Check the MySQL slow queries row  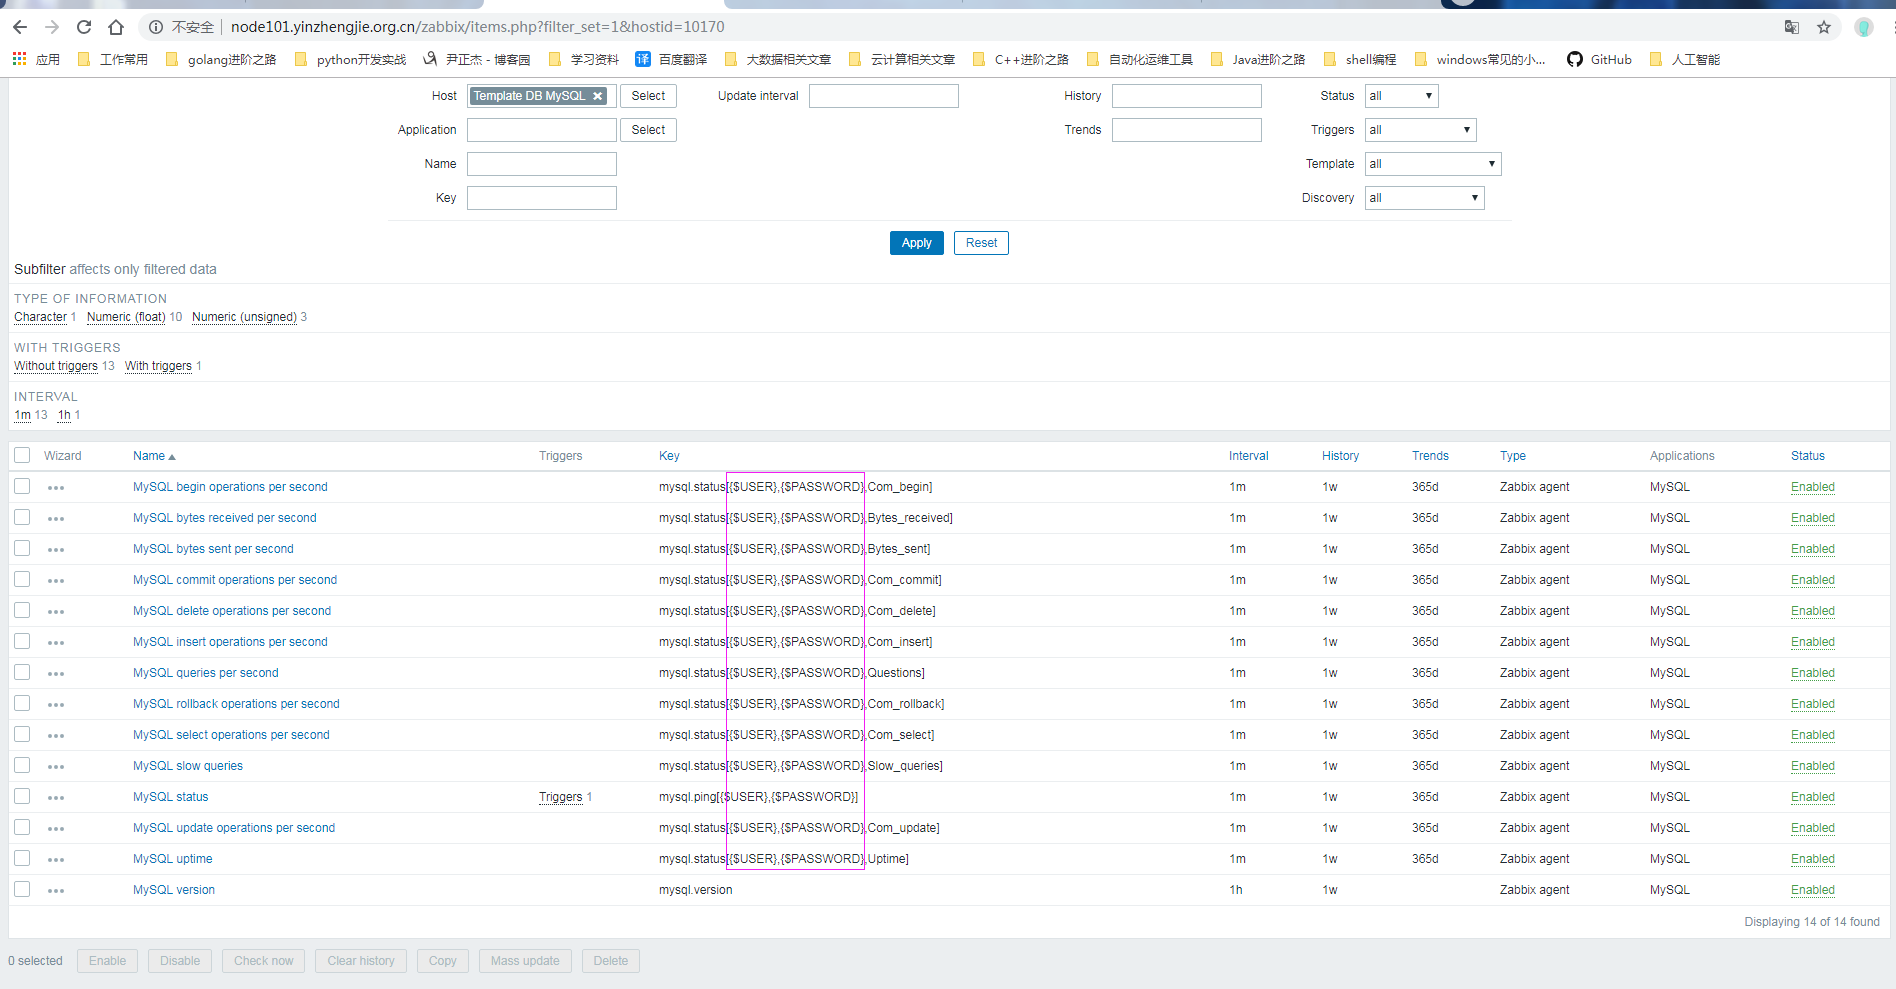click(x=22, y=765)
